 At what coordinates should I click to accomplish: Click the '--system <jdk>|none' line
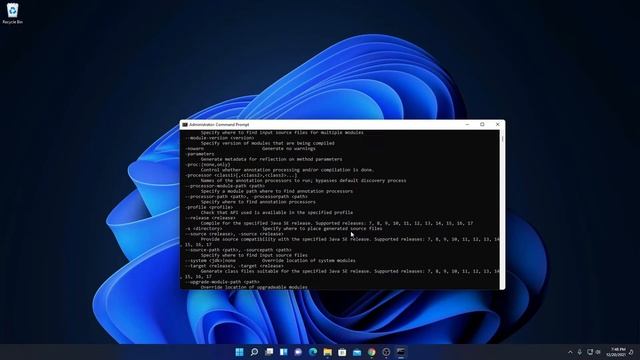click(270, 260)
